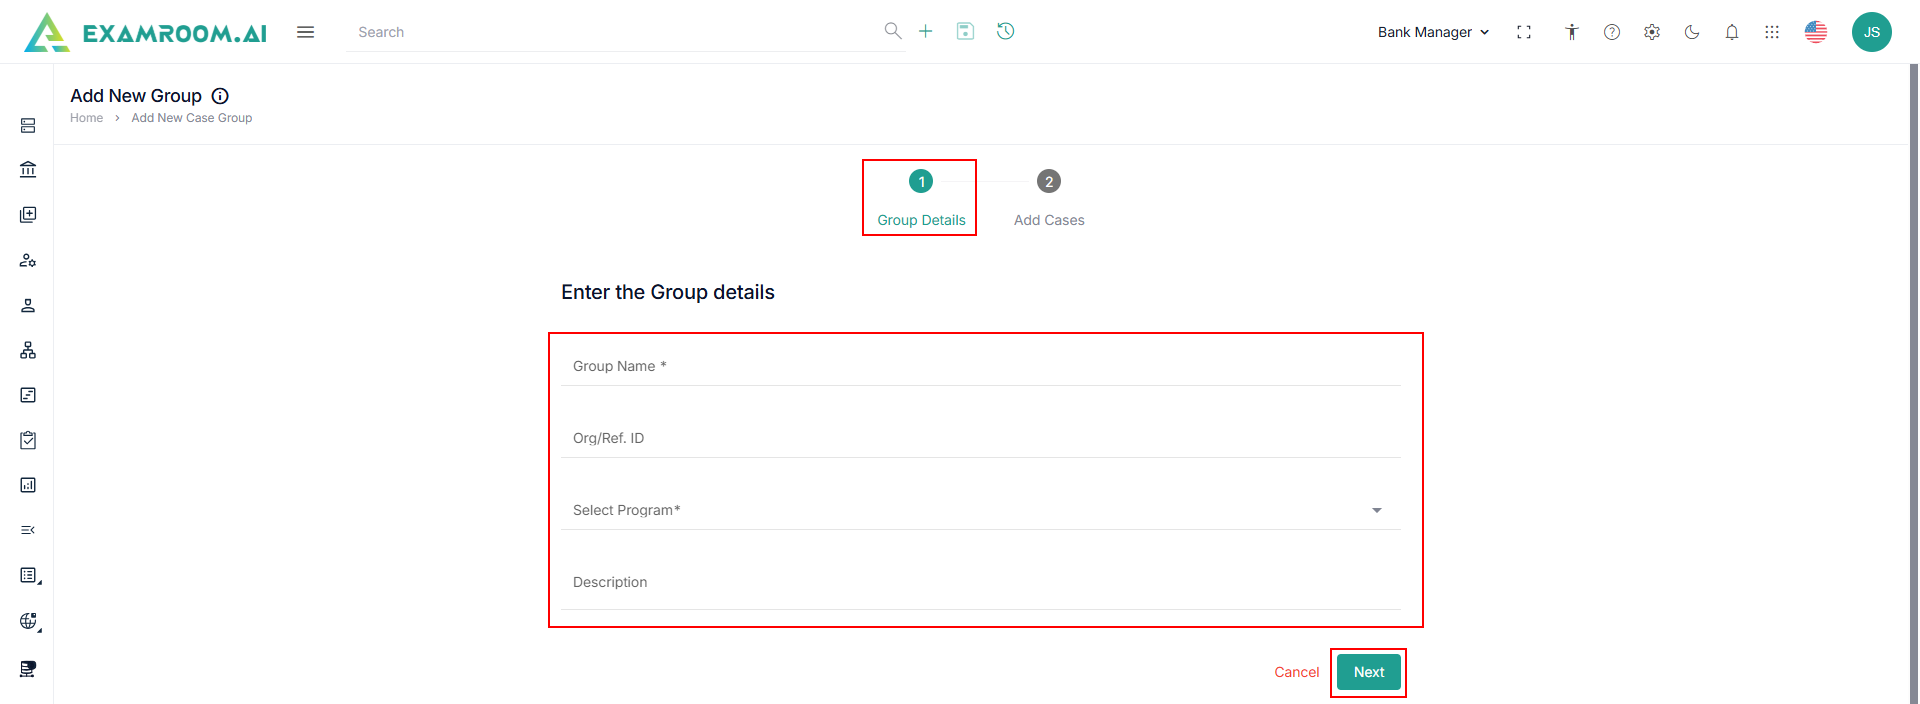Open the apps grid launcher

pos(1772,32)
